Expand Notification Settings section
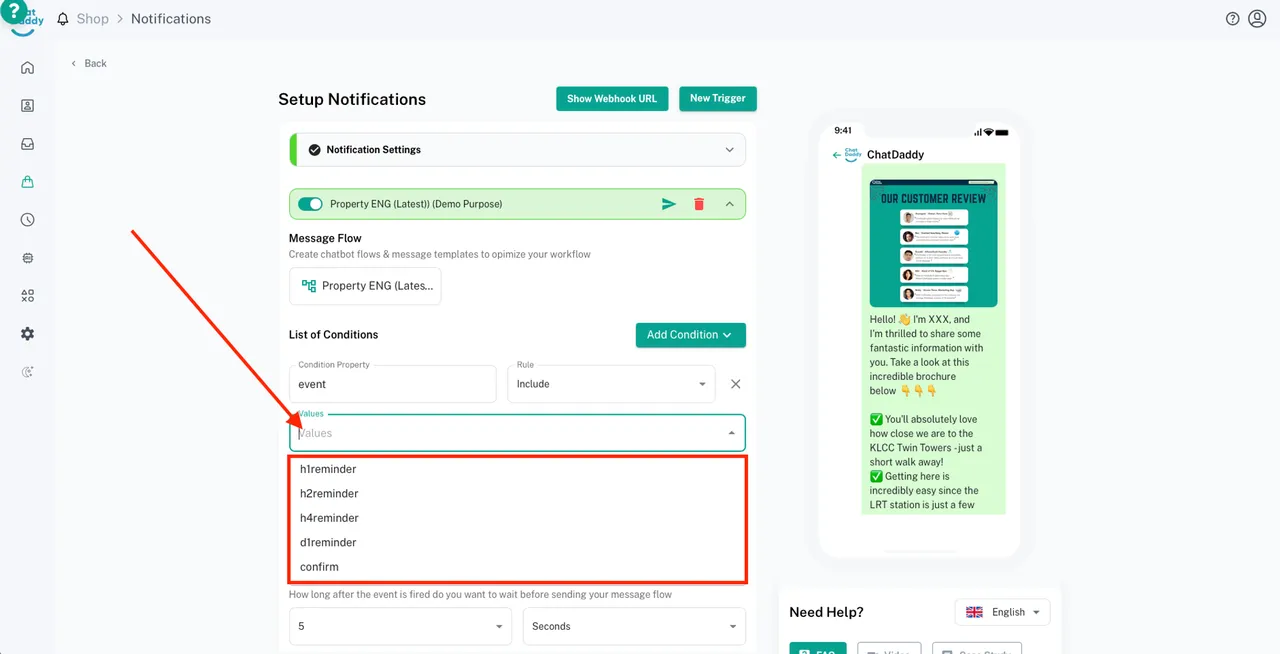The height and width of the screenshot is (654, 1280). (729, 150)
